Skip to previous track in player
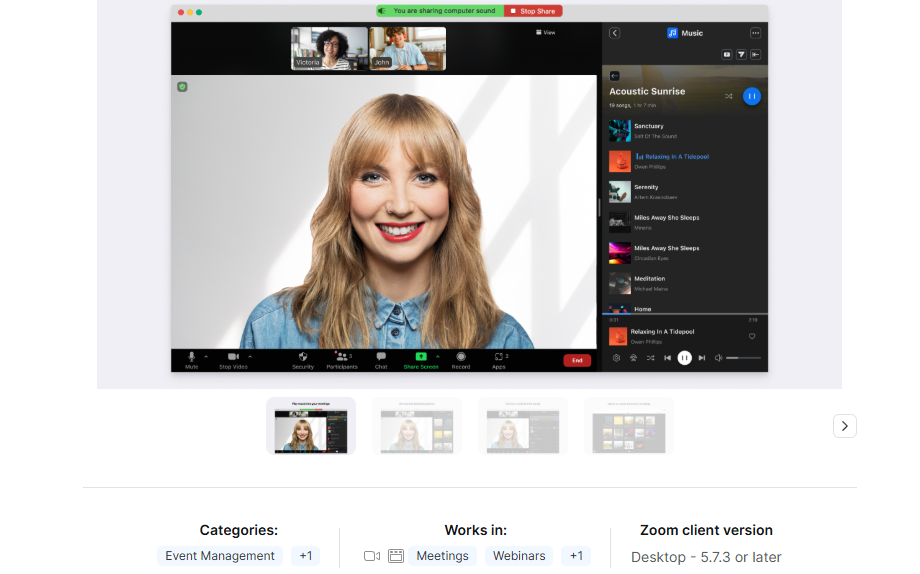Screen dimensions: 920x574 coord(667,358)
